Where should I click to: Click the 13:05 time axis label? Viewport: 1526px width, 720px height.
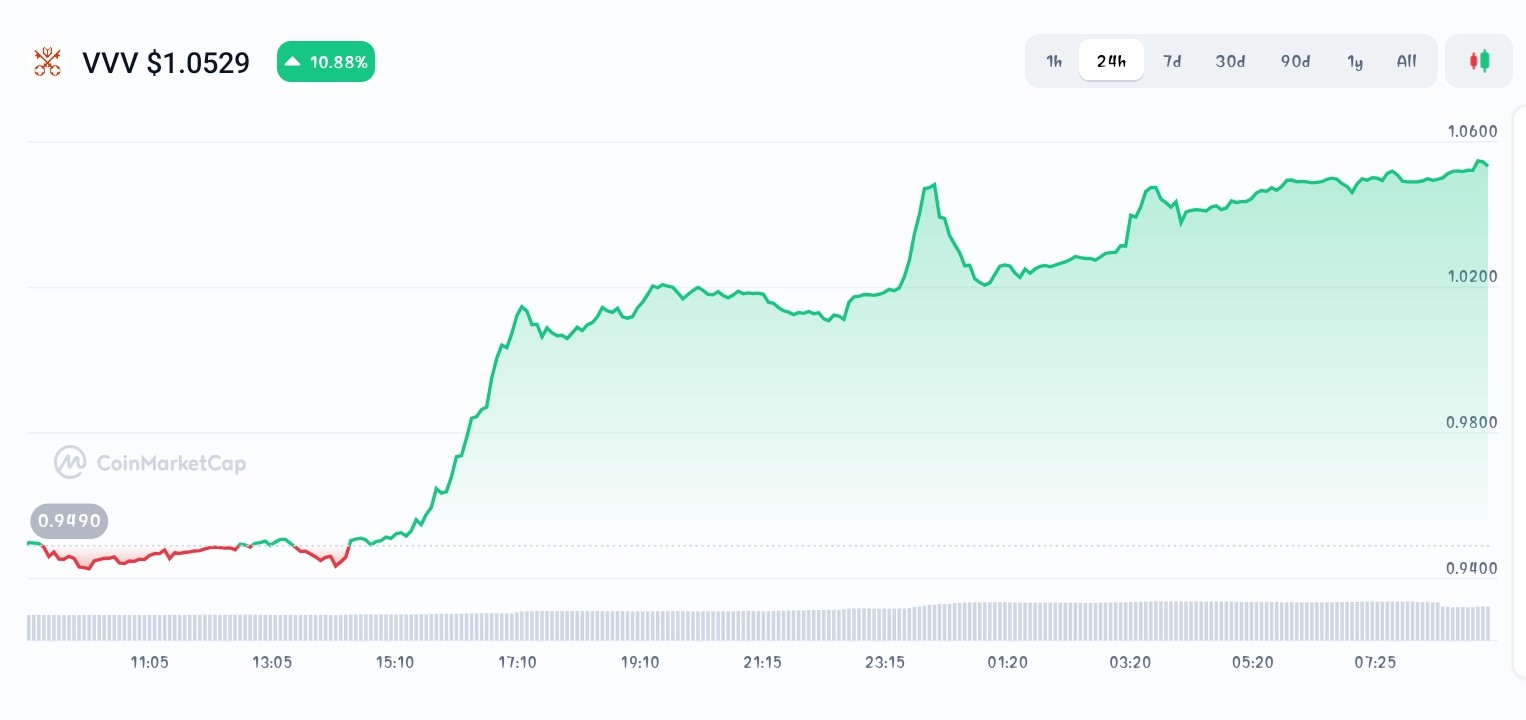pyautogui.click(x=272, y=662)
